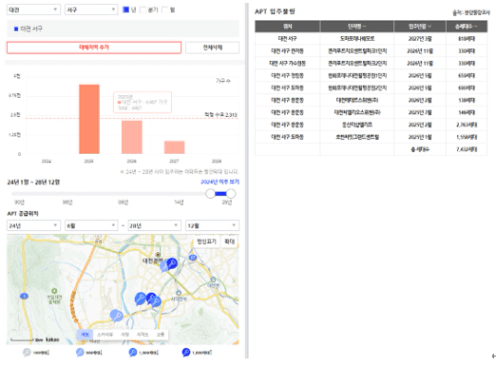Image resolution: width=496 pixels, height=368 pixels.
Task: Open the 24년 start-year dropdown
Action: 34,226
